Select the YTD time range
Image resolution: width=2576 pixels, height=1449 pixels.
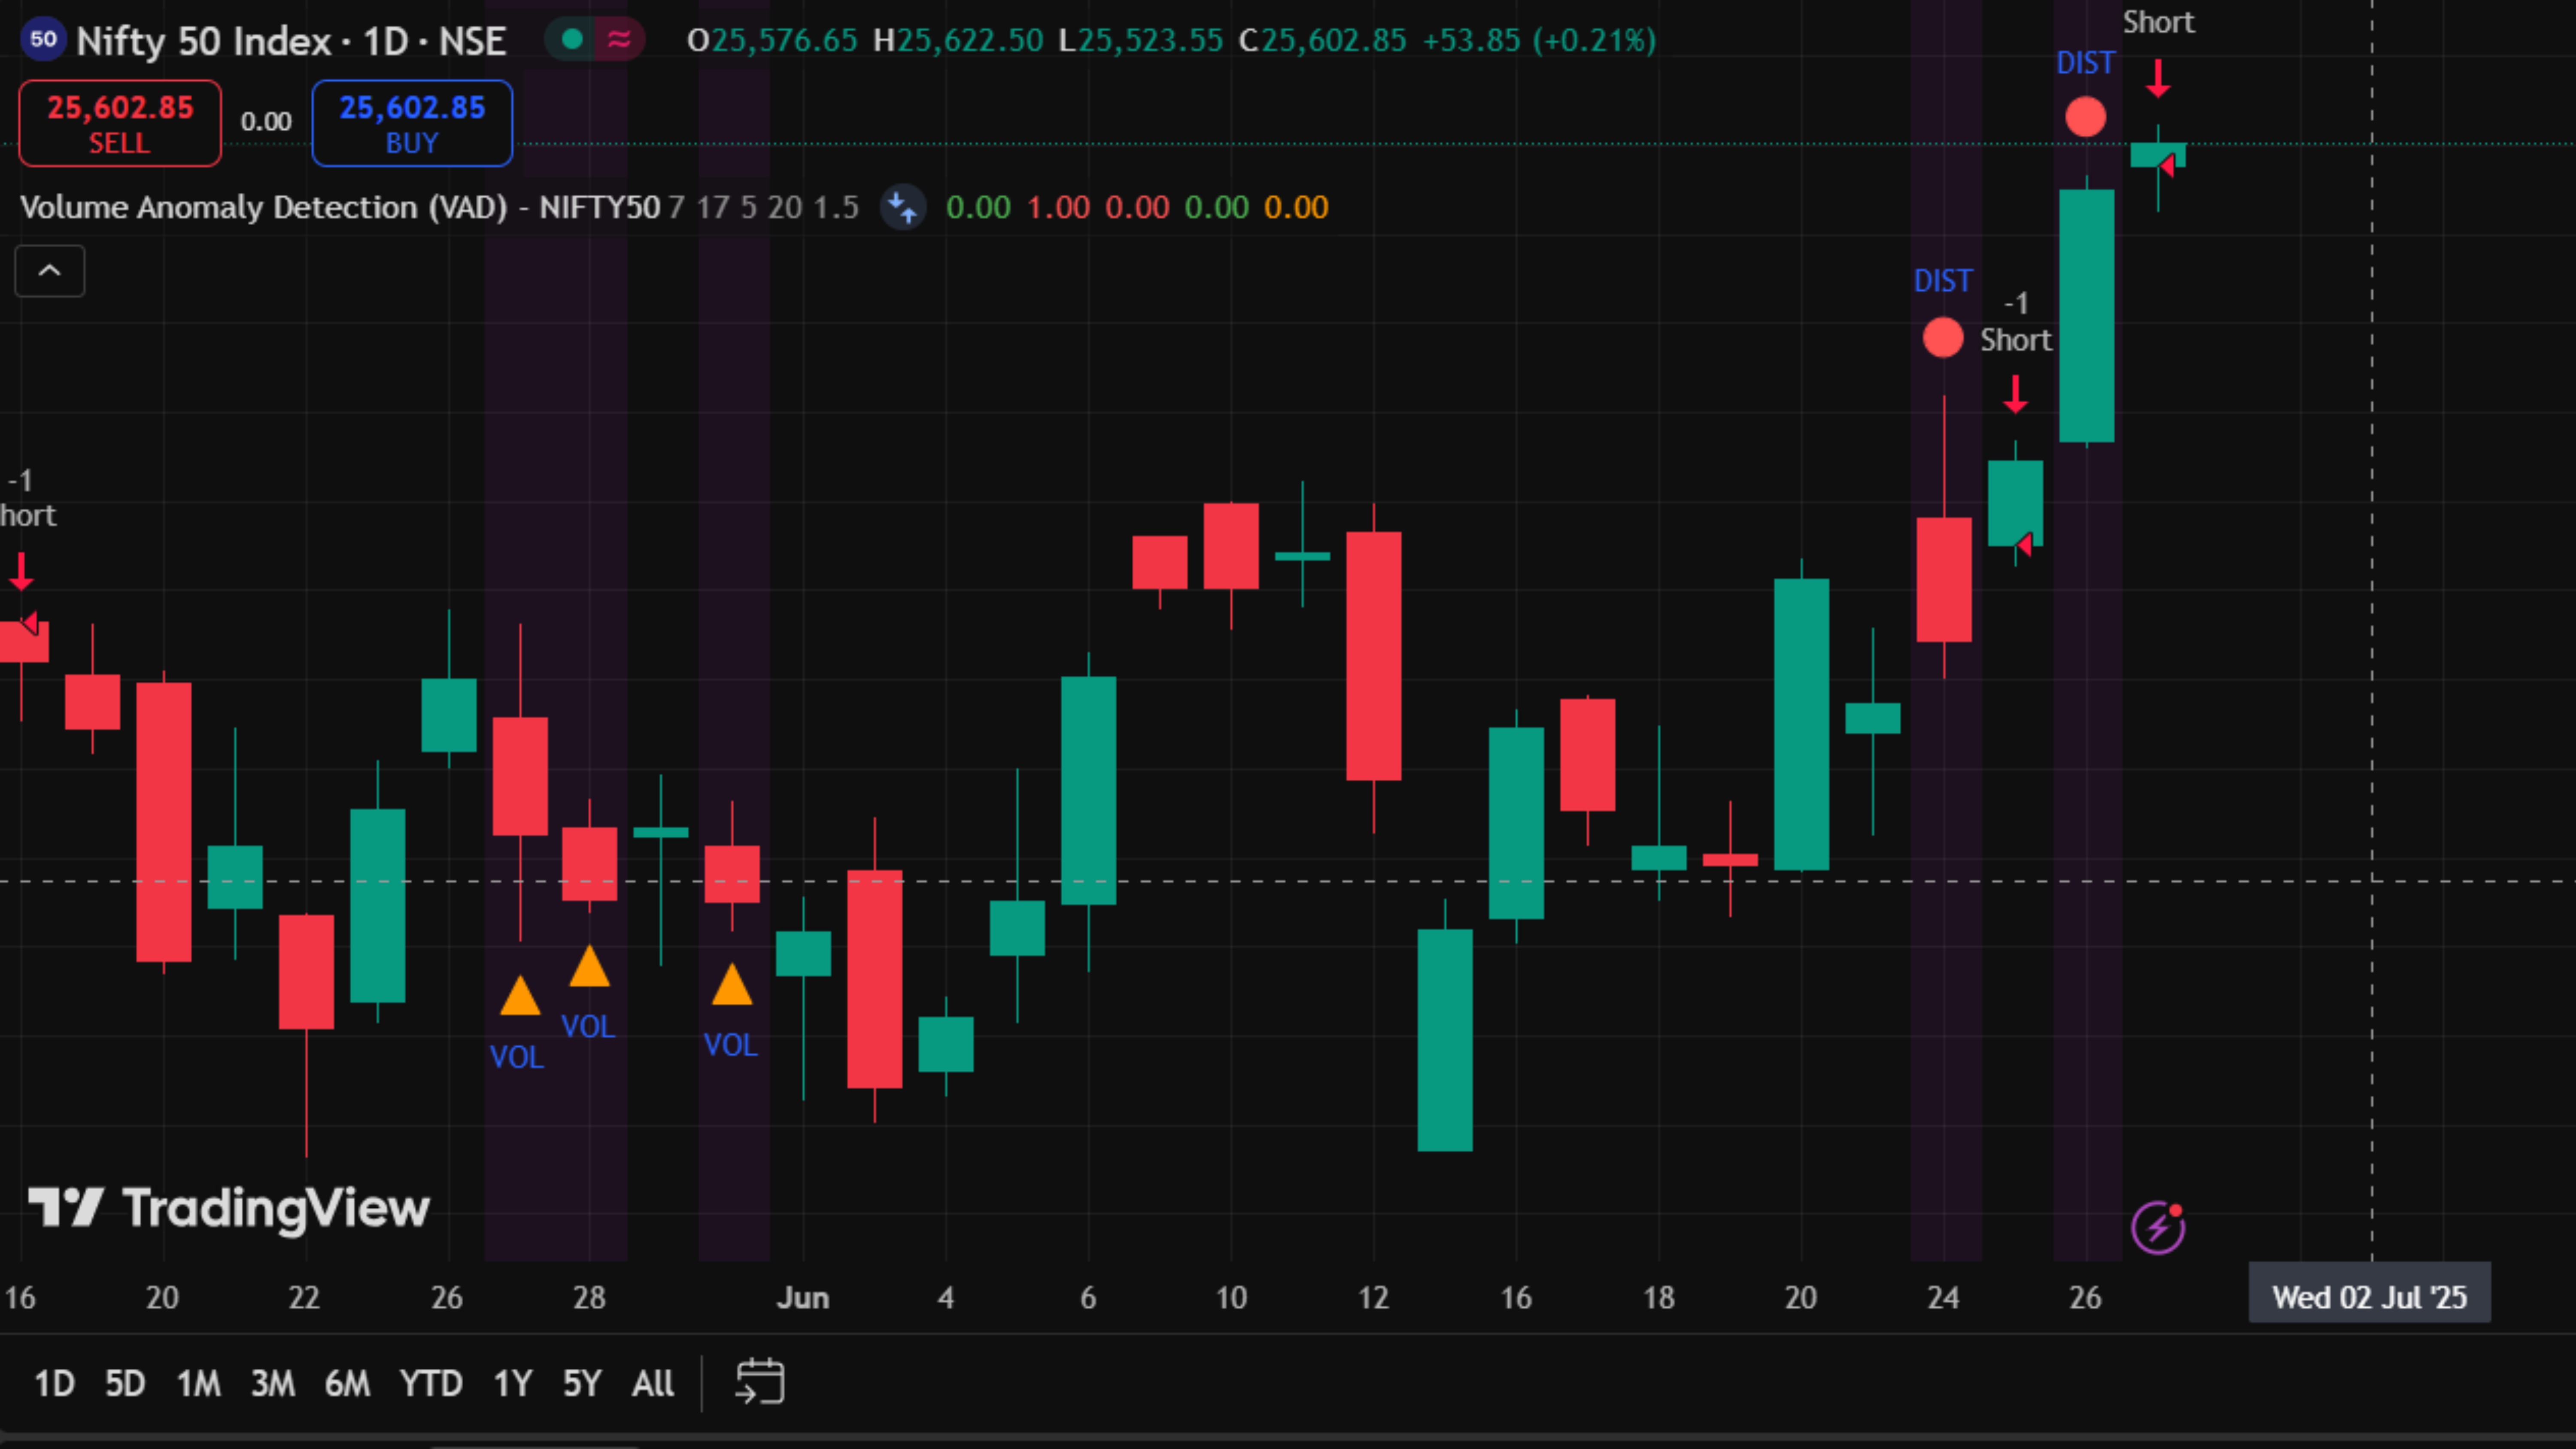coord(431,1384)
